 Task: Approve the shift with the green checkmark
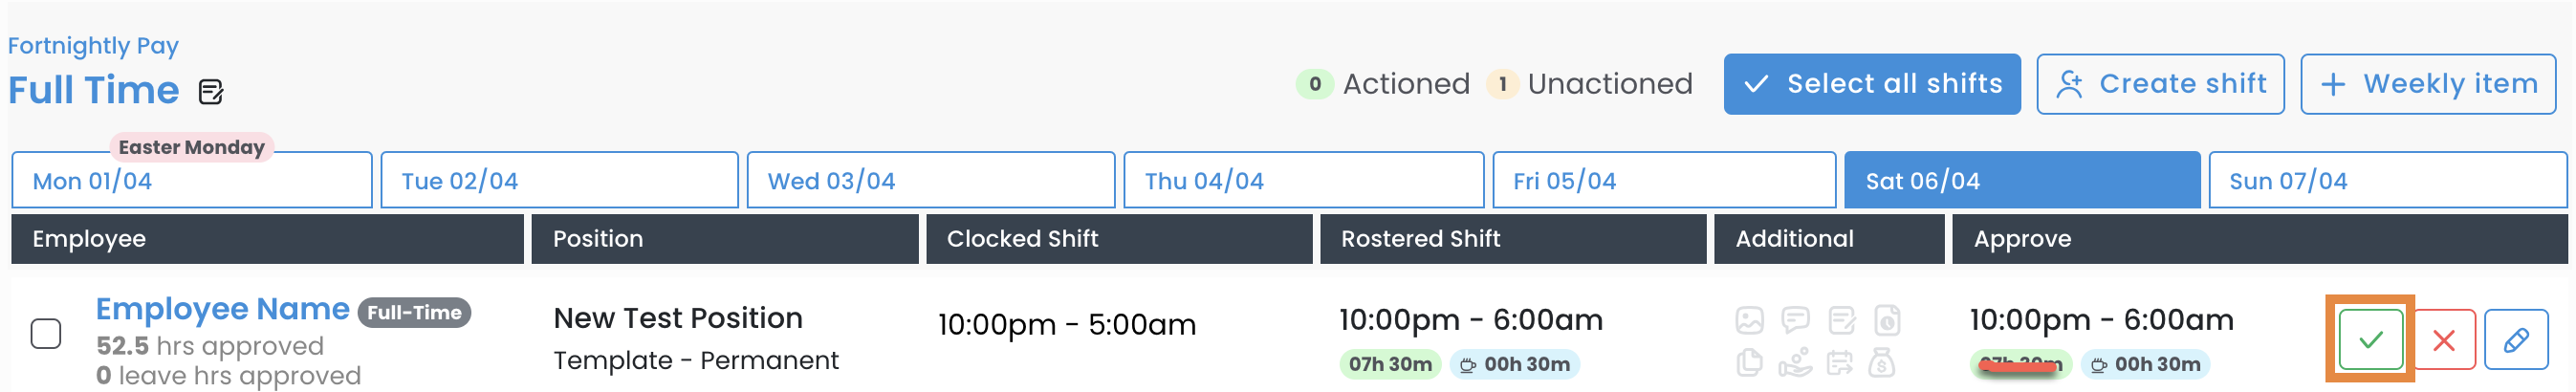pyautogui.click(x=2369, y=340)
